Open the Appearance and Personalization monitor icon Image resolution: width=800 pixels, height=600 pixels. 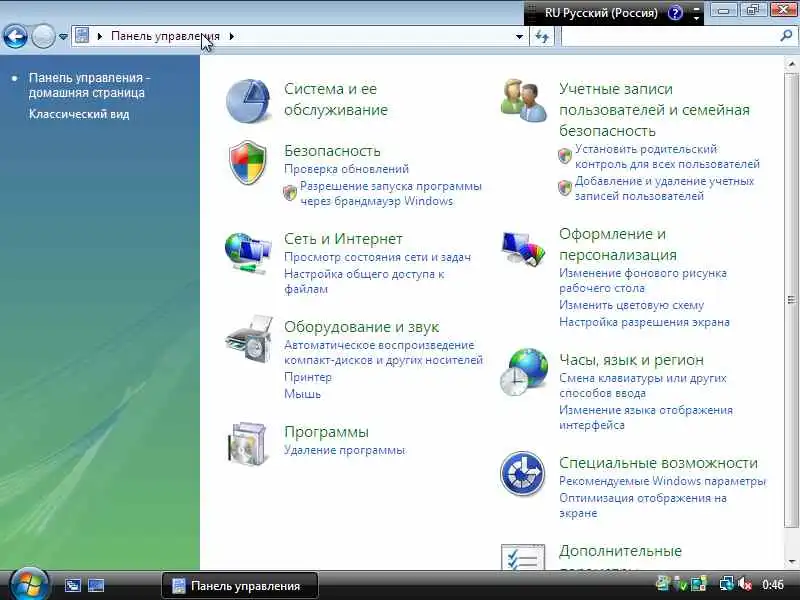coord(523,248)
